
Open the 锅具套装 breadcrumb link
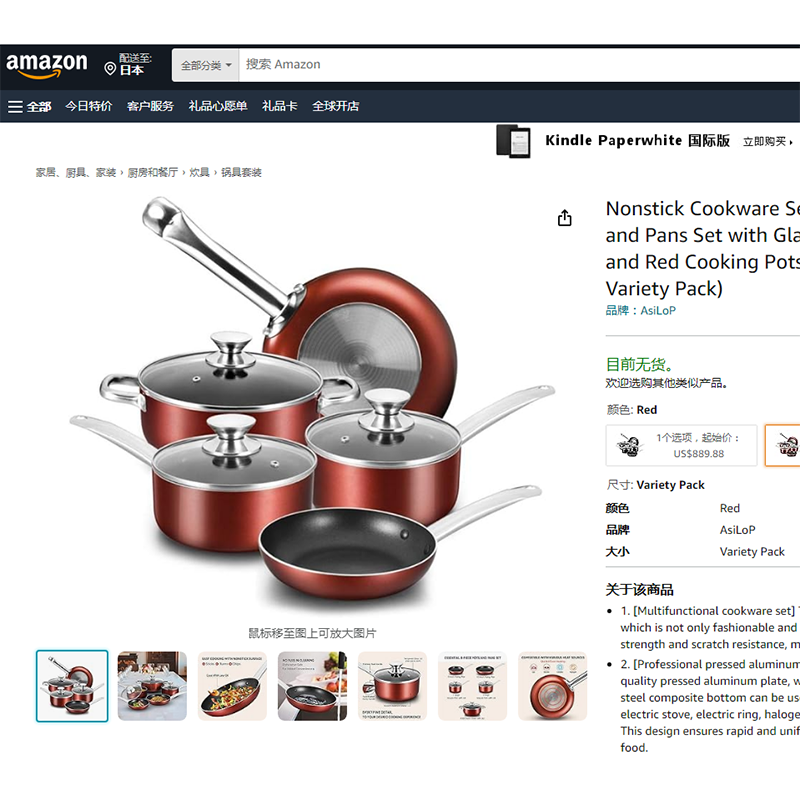(241, 172)
